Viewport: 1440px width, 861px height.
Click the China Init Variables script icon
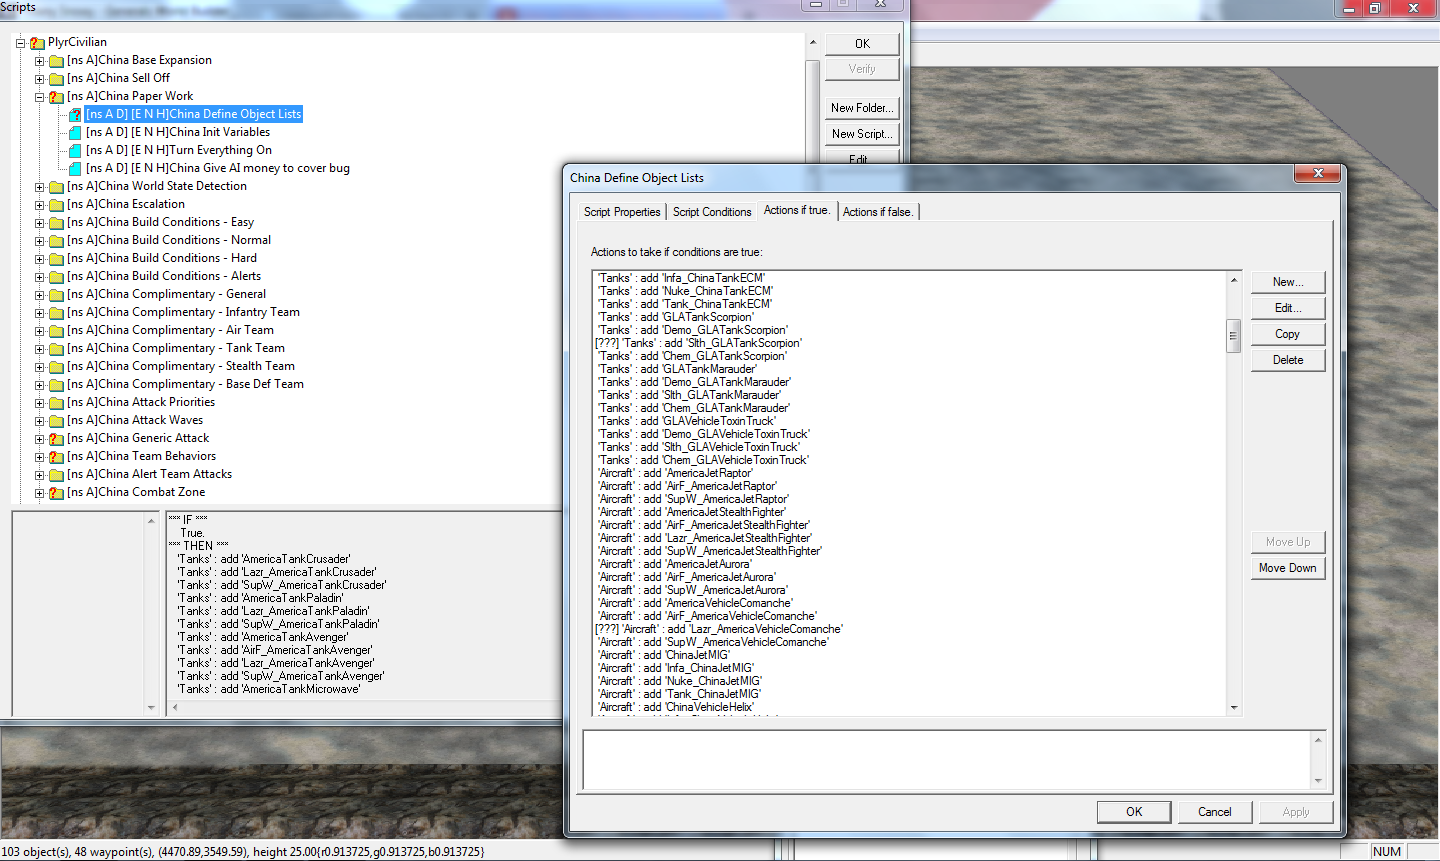click(75, 133)
